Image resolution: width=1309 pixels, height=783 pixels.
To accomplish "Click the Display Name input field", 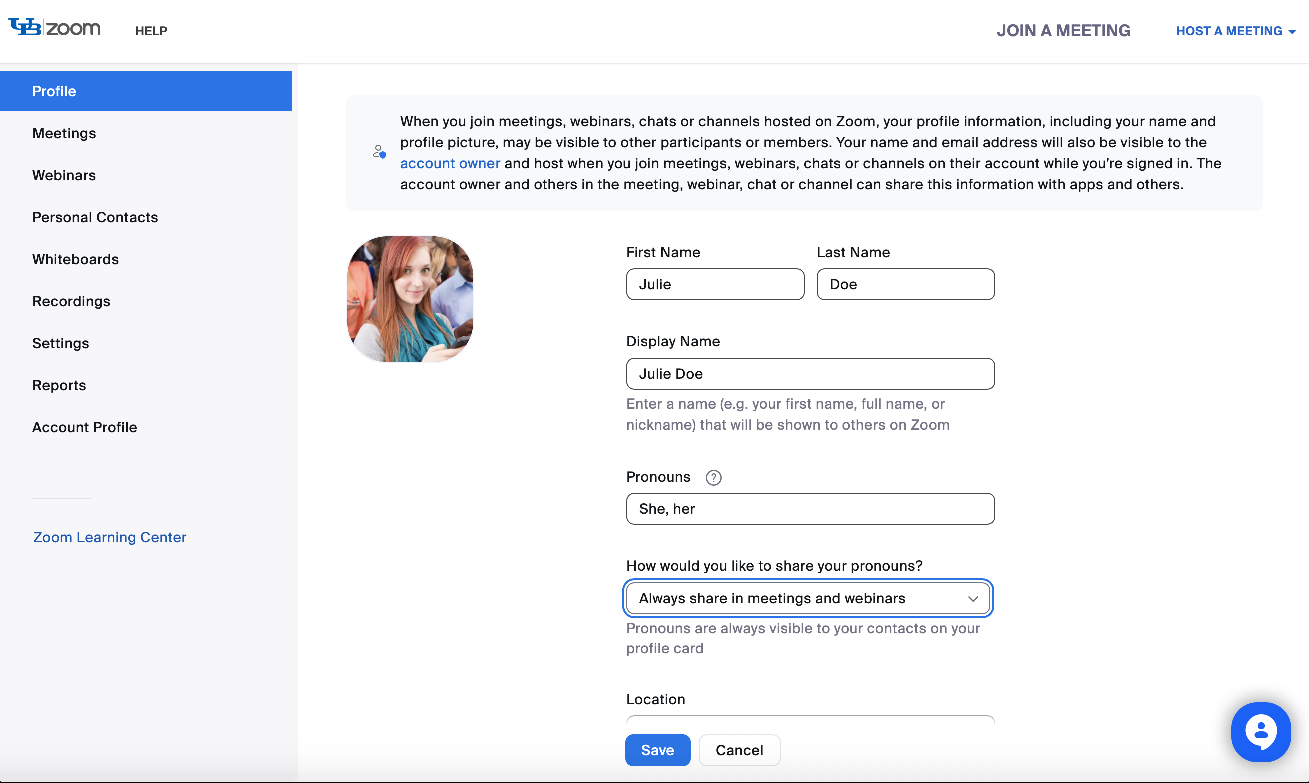I will 810,374.
